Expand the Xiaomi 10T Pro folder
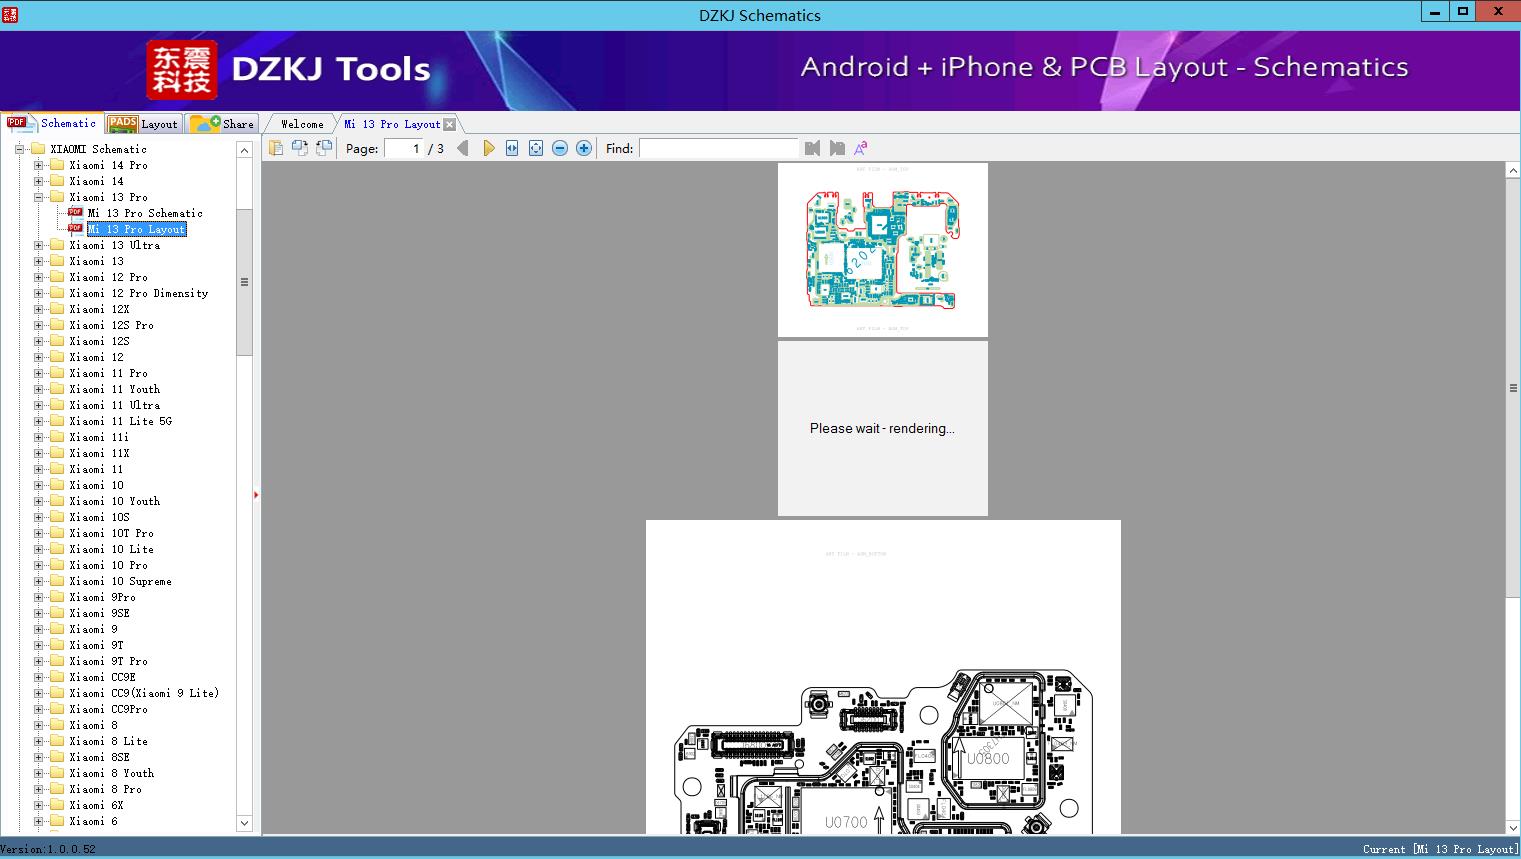The width and height of the screenshot is (1521, 859). 38,533
